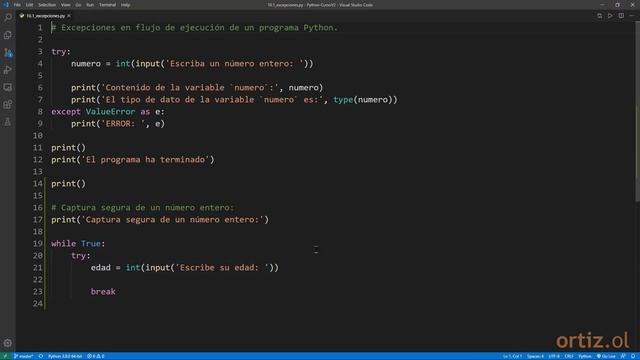Open the Remote Explorer view
Screen dimensions: 640x360
tap(8, 87)
